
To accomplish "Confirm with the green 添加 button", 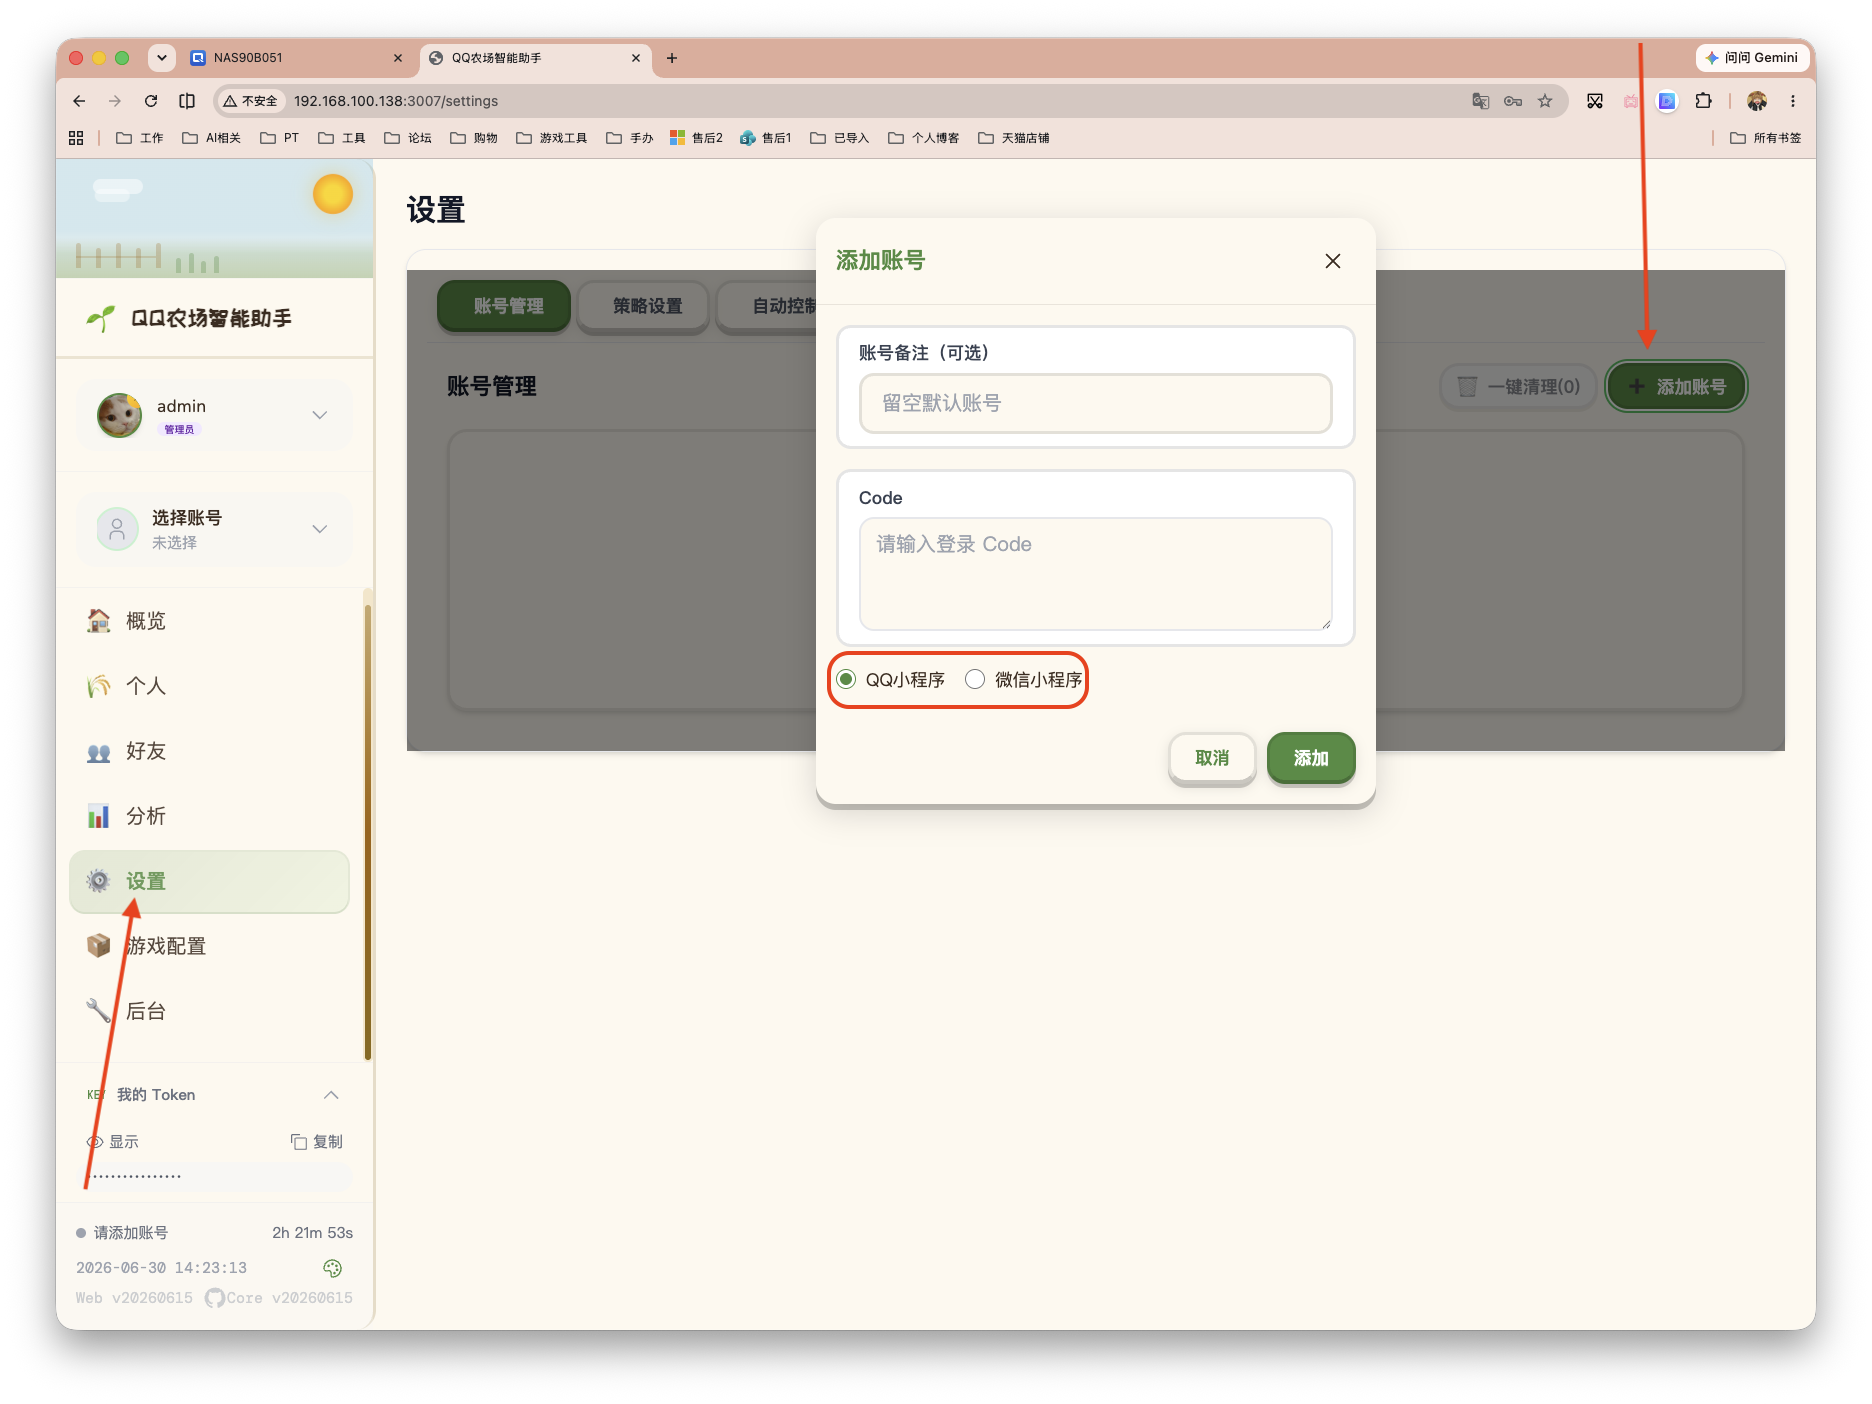I will (x=1311, y=758).
